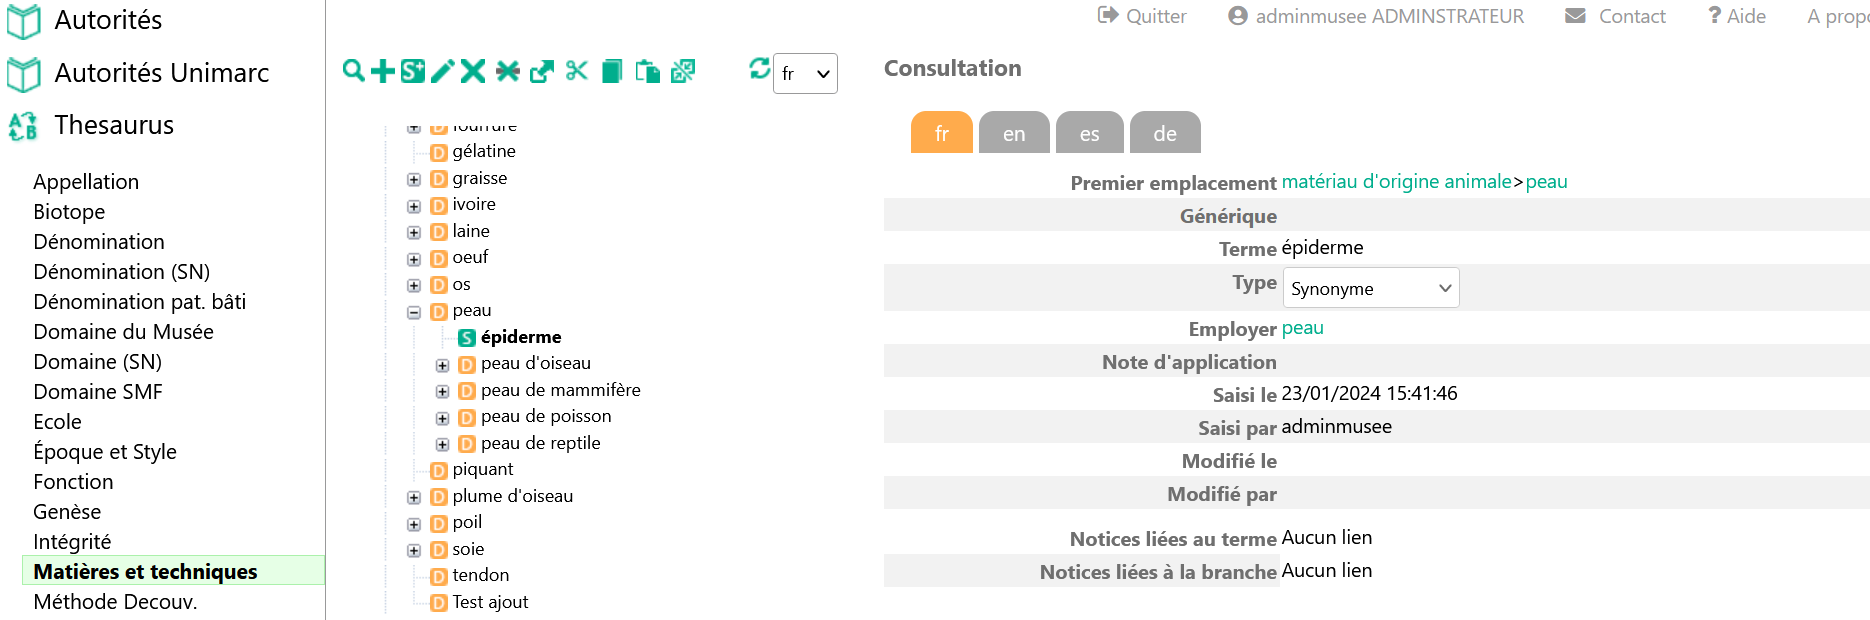The height and width of the screenshot is (620, 1870).
Task: Open the matériau d'origine animale link
Action: [1397, 182]
